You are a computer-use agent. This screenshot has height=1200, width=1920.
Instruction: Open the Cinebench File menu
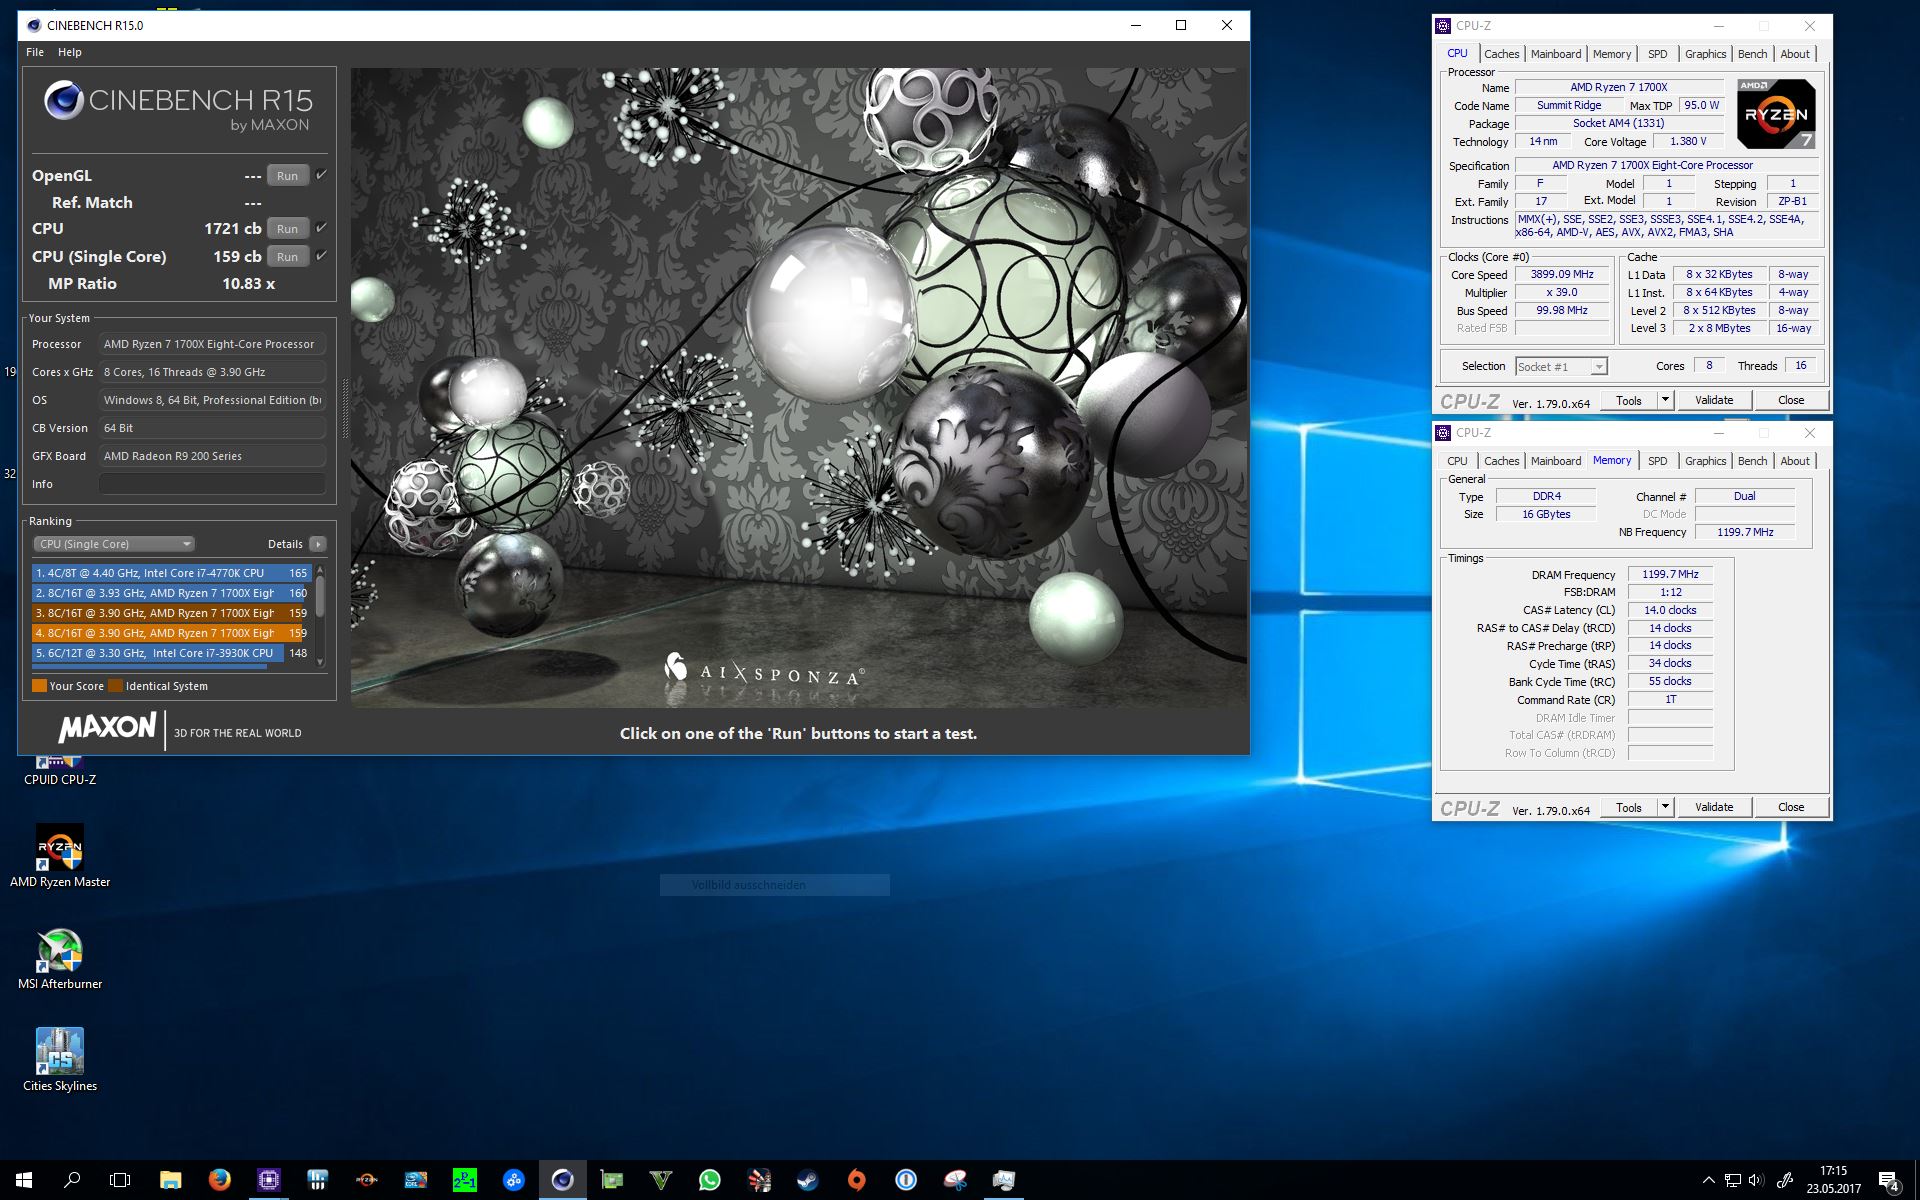point(35,52)
